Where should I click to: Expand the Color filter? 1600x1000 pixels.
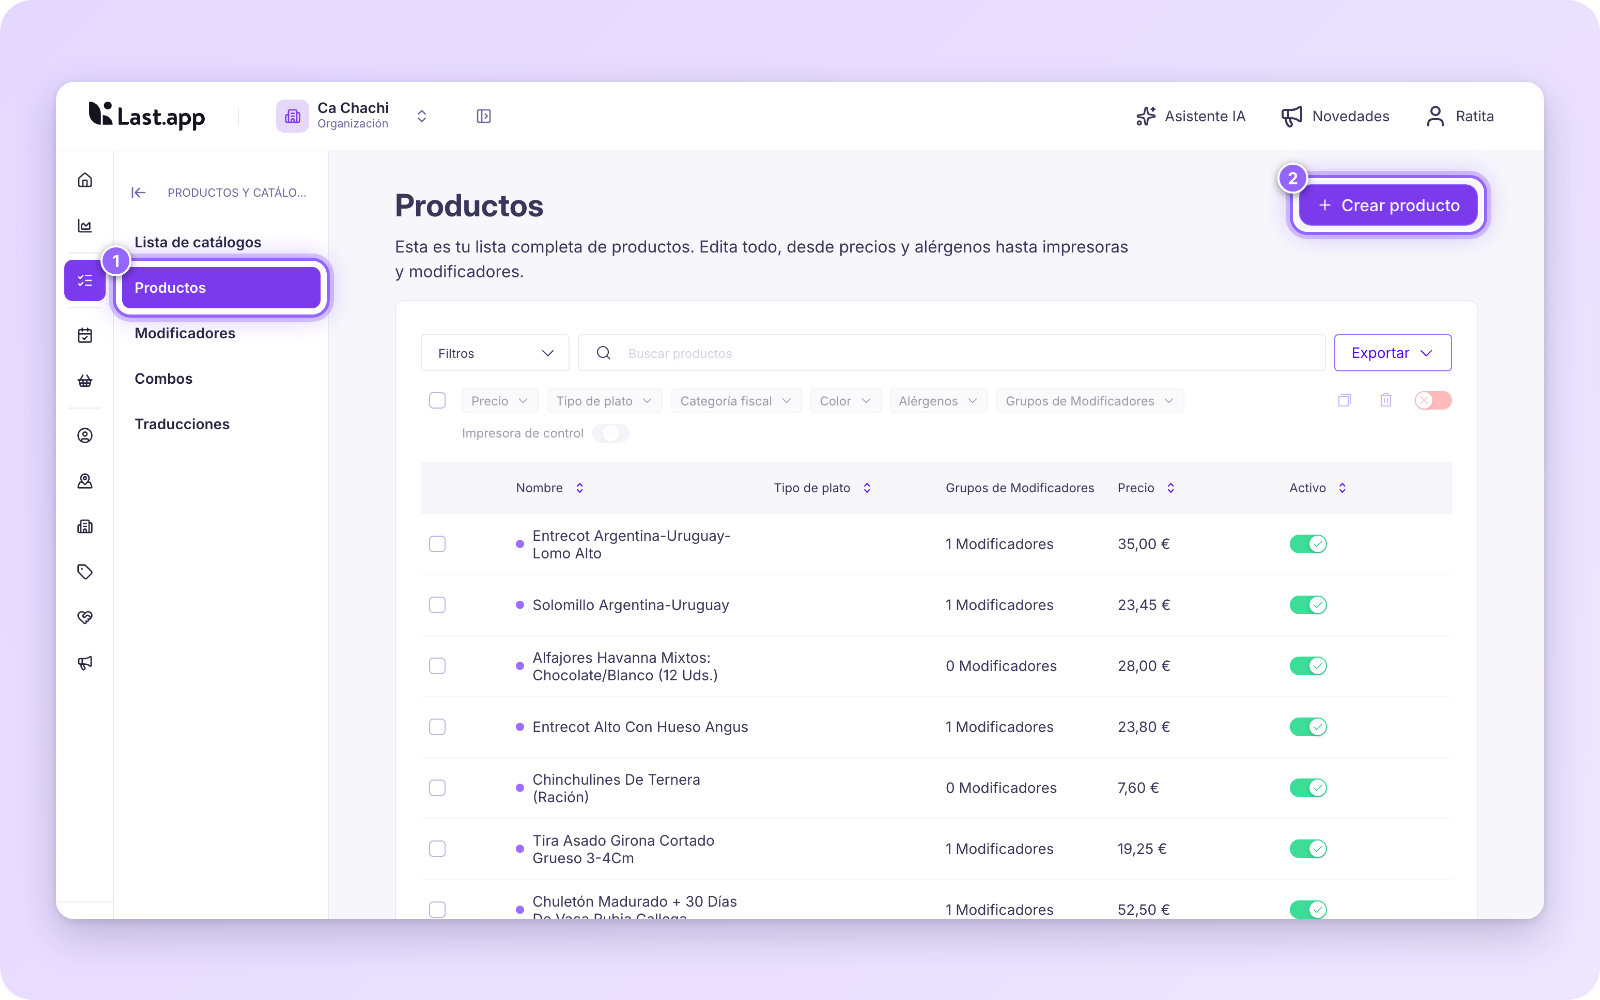pyautogui.click(x=846, y=401)
